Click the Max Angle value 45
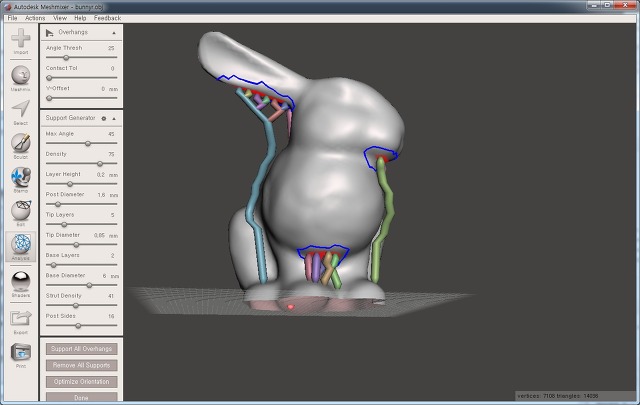 pos(111,134)
